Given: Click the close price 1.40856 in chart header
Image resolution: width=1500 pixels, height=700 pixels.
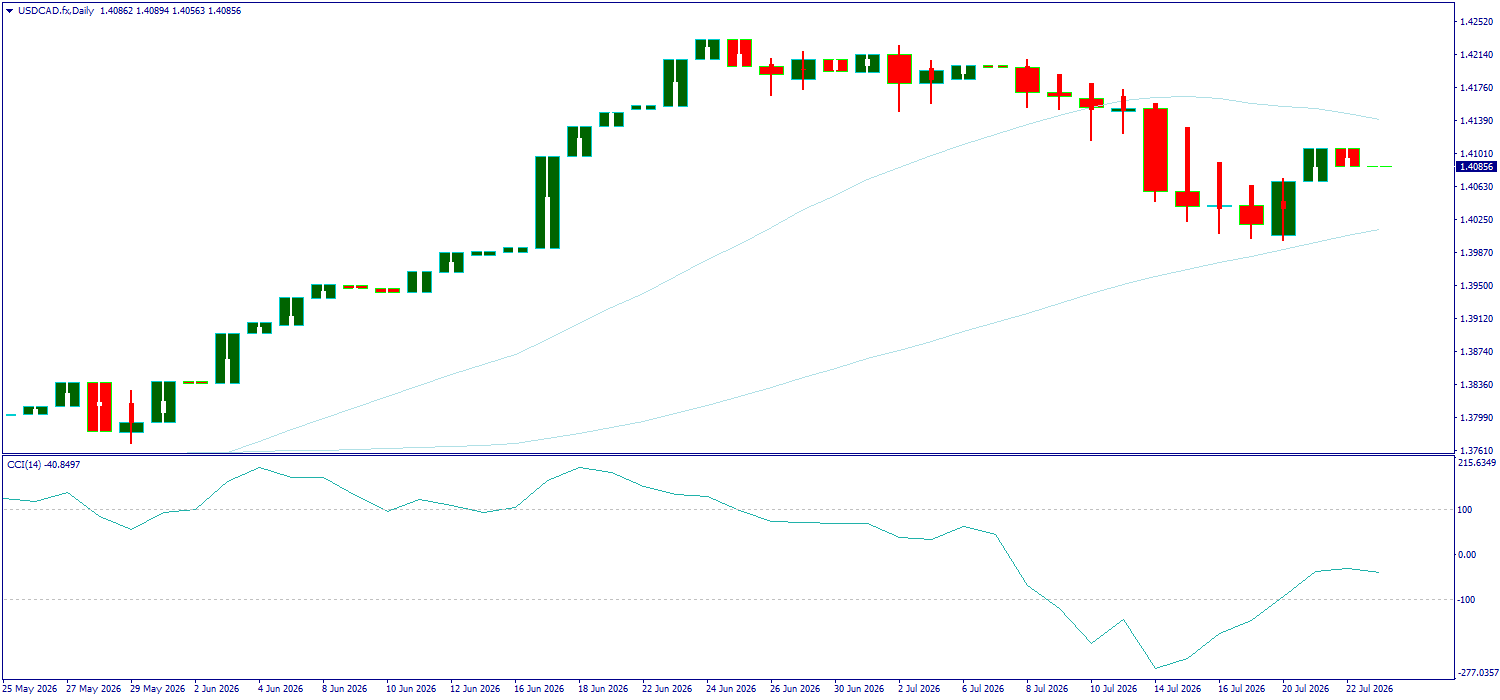Looking at the screenshot, I should click(225, 10).
